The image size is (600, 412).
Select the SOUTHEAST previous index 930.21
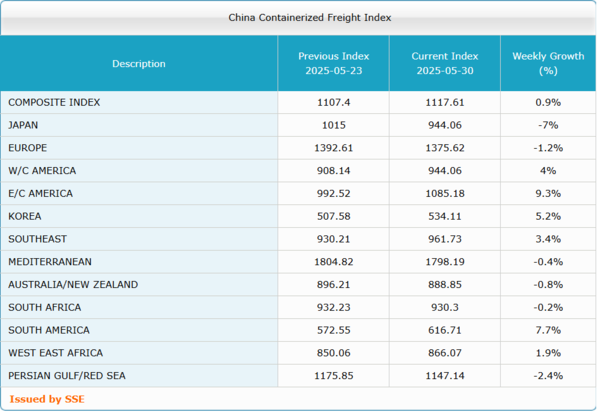[333, 239]
